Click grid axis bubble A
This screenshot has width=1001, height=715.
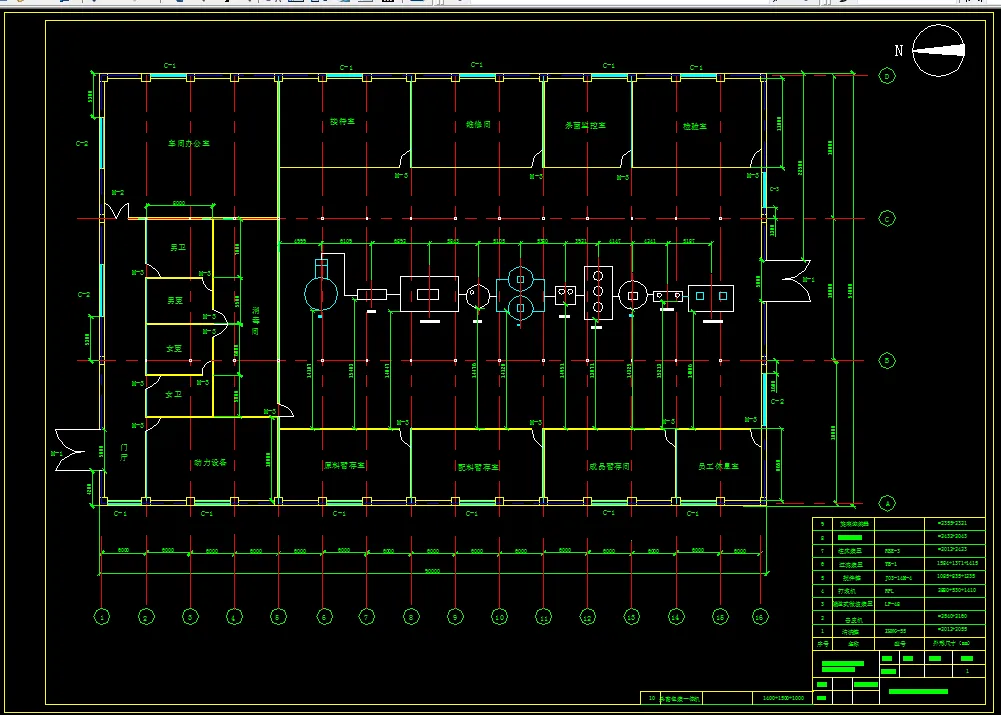pos(887,504)
